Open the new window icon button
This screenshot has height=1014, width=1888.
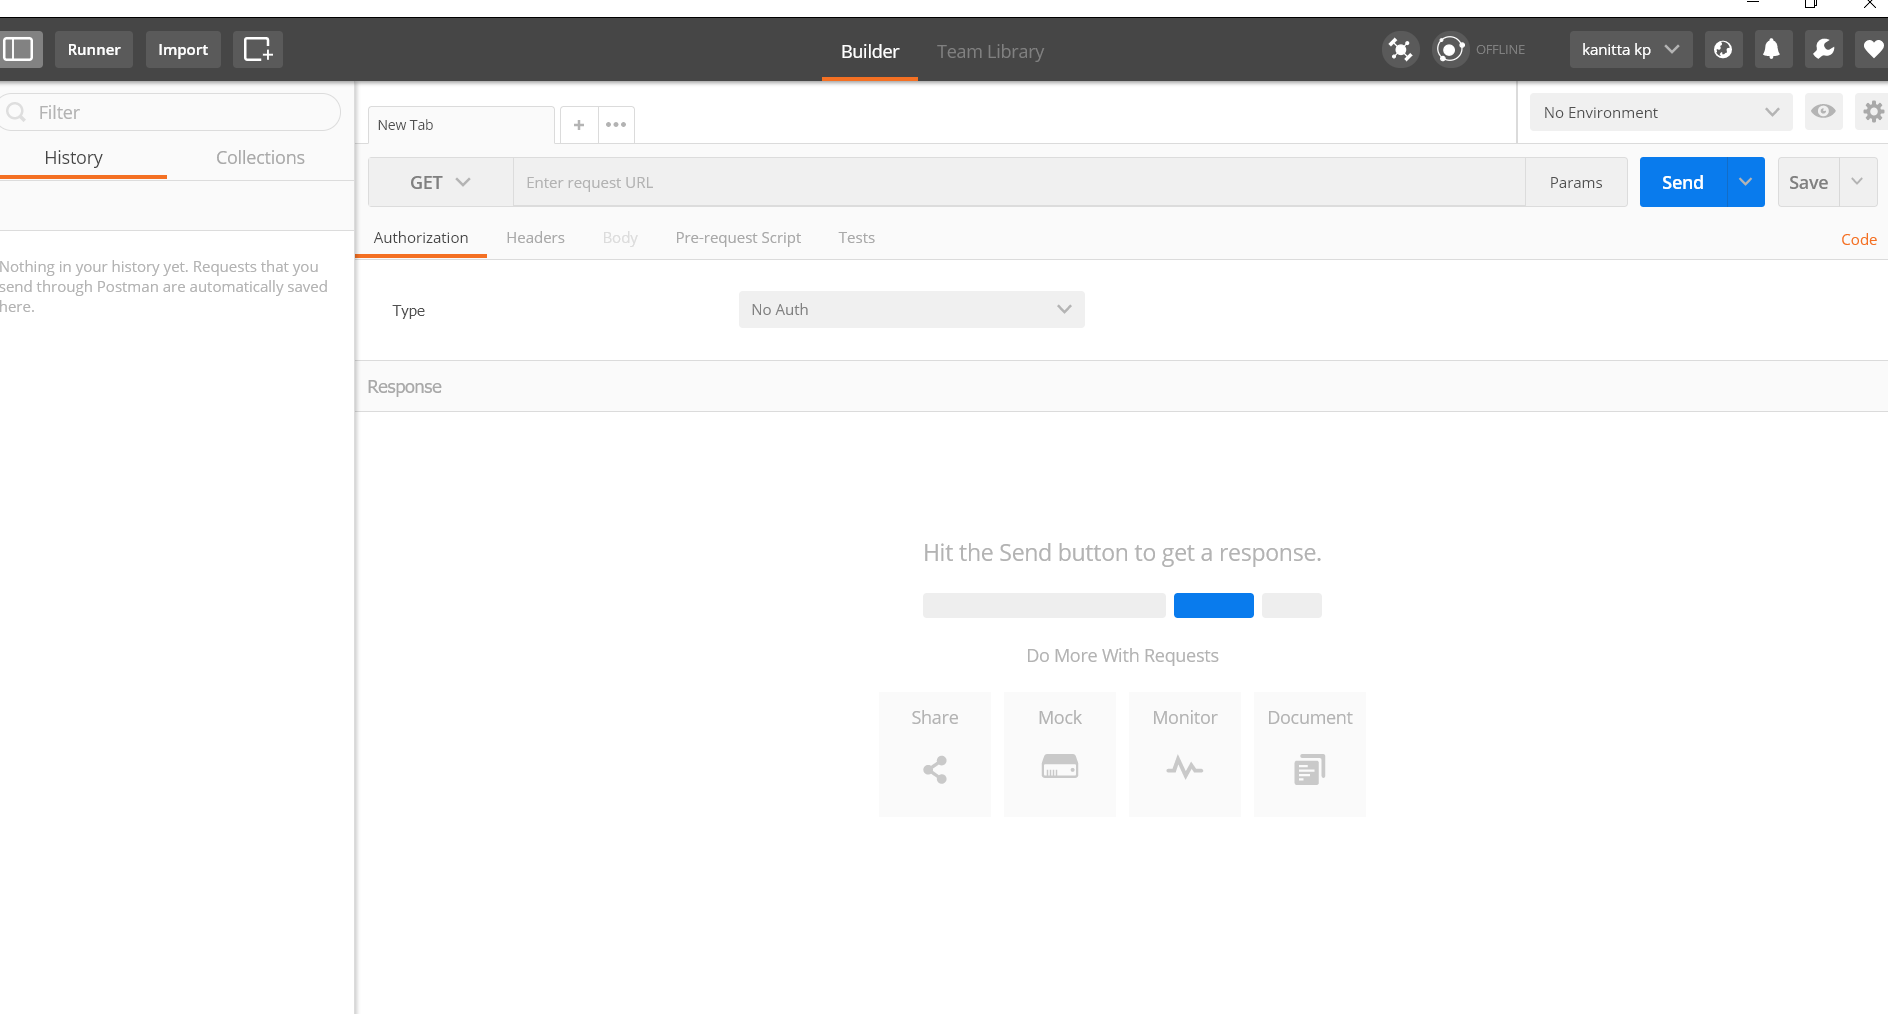point(258,49)
